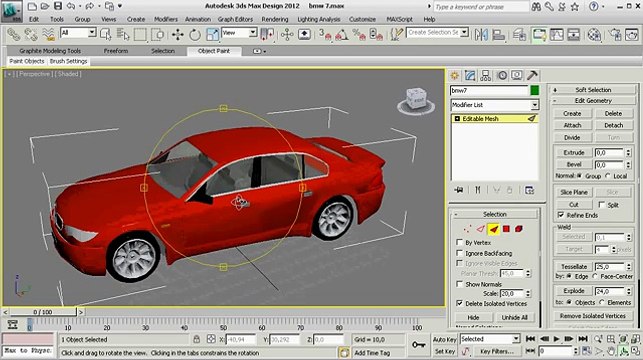This screenshot has width=643, height=360.
Task: Open the Motion command panel tab
Action: 502,75
